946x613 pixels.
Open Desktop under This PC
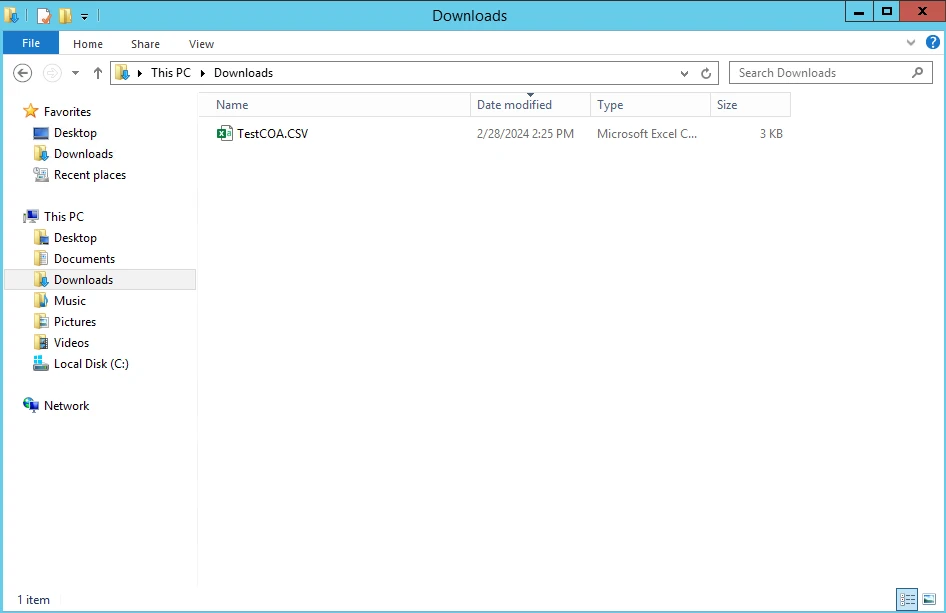75,238
